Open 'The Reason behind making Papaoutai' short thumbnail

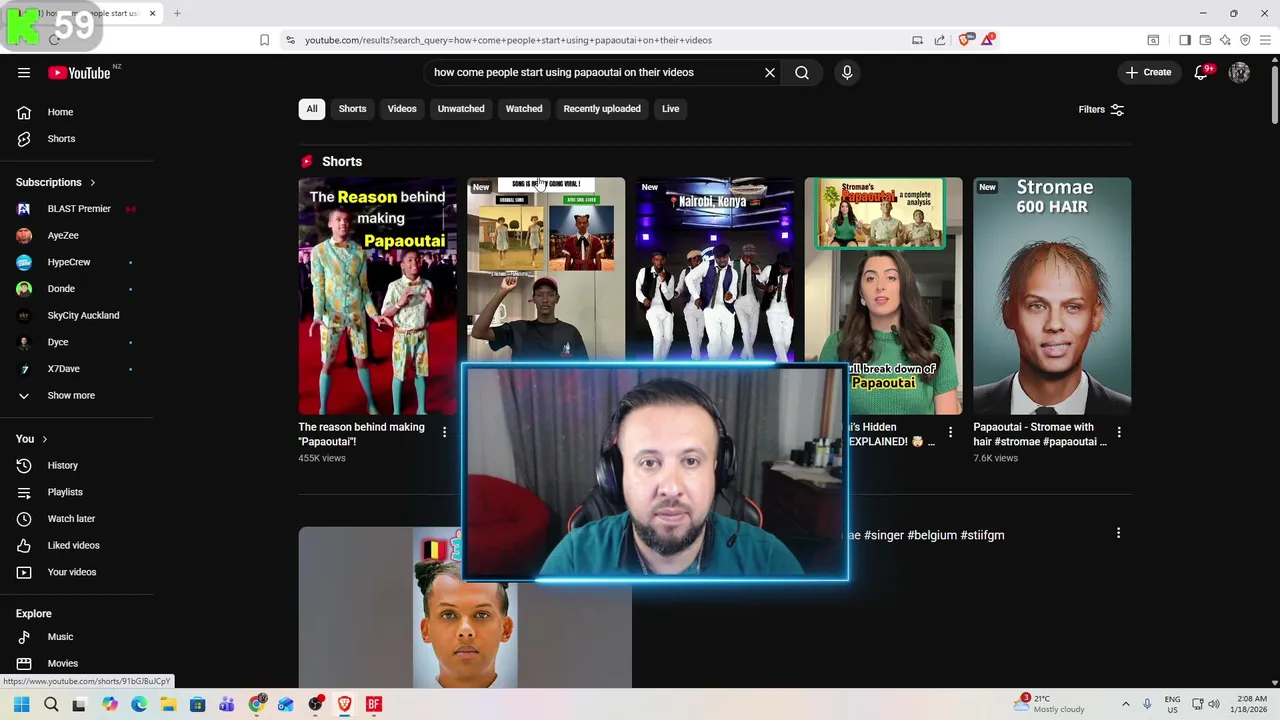click(x=377, y=296)
